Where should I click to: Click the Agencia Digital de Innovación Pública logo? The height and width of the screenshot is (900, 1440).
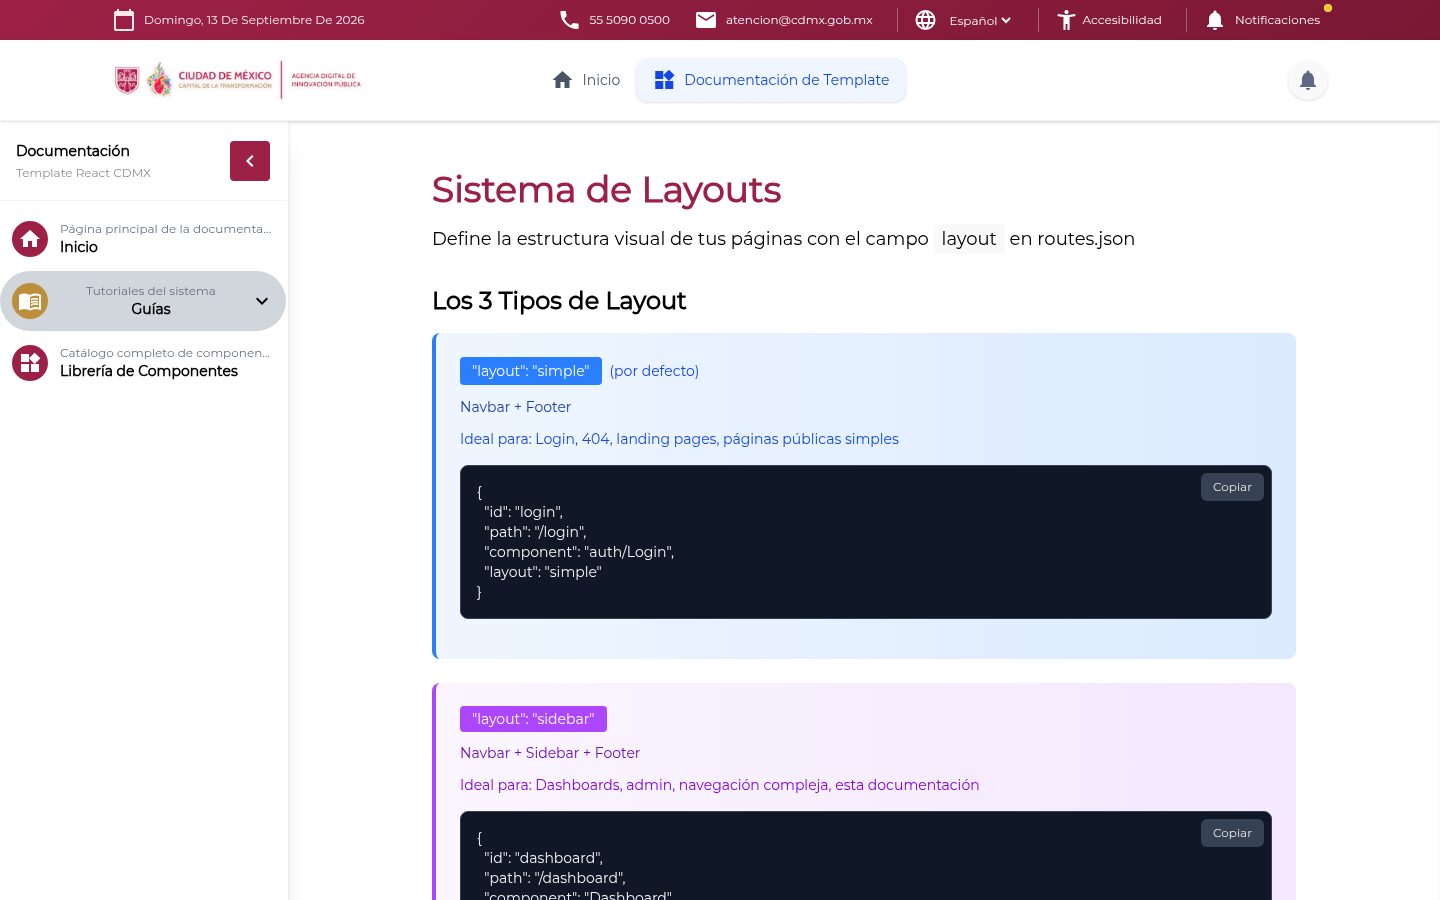tap(326, 80)
